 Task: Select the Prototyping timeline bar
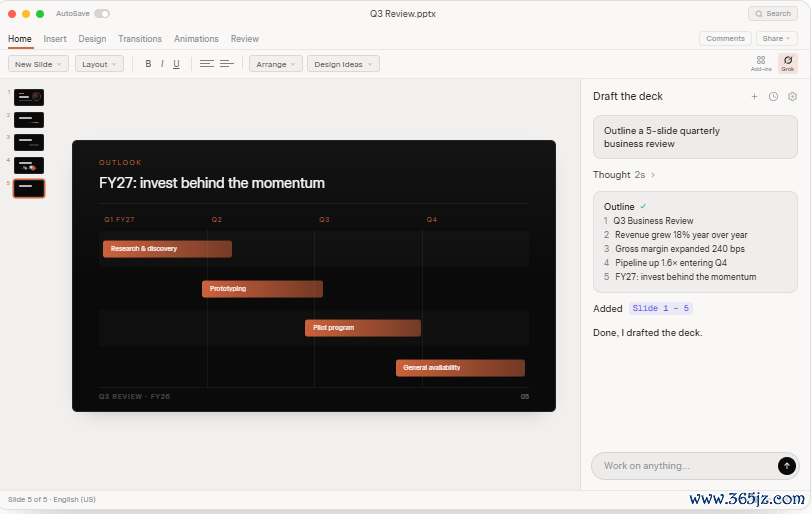[x=263, y=289]
